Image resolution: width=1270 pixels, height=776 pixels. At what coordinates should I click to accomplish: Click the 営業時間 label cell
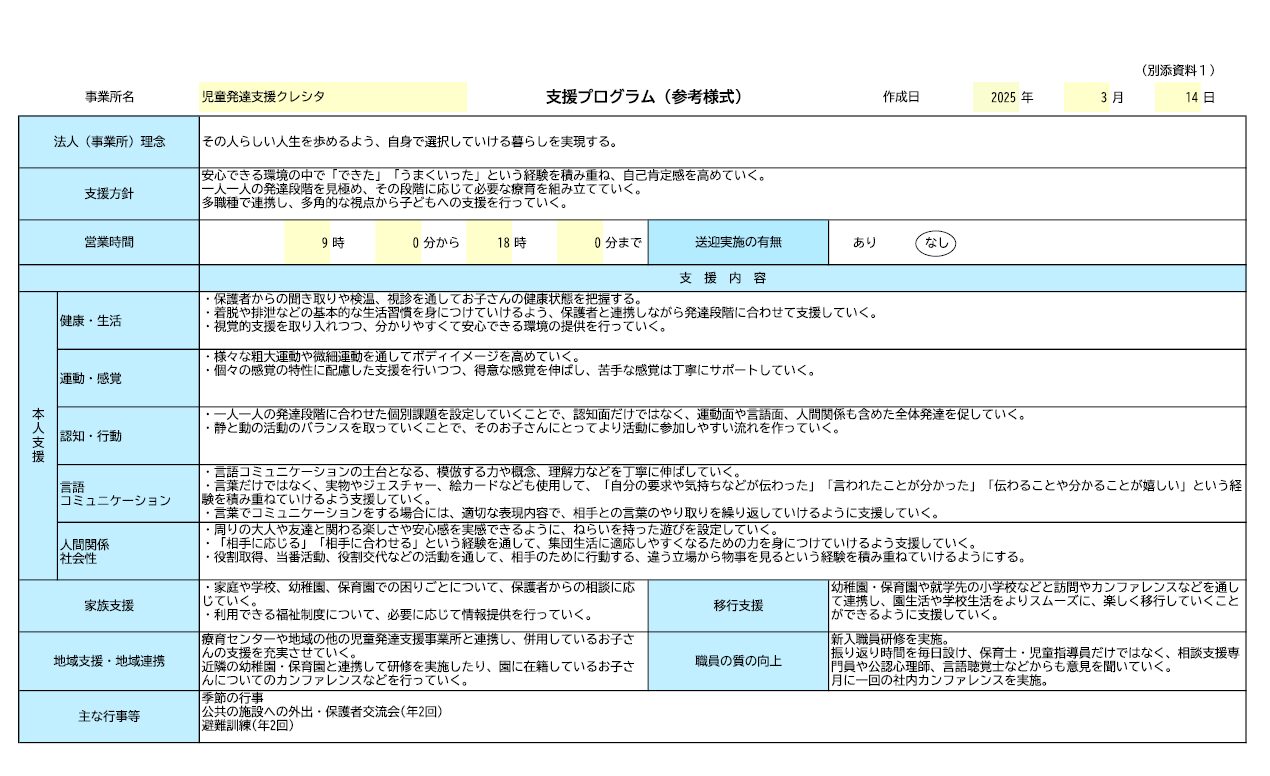pyautogui.click(x=109, y=243)
